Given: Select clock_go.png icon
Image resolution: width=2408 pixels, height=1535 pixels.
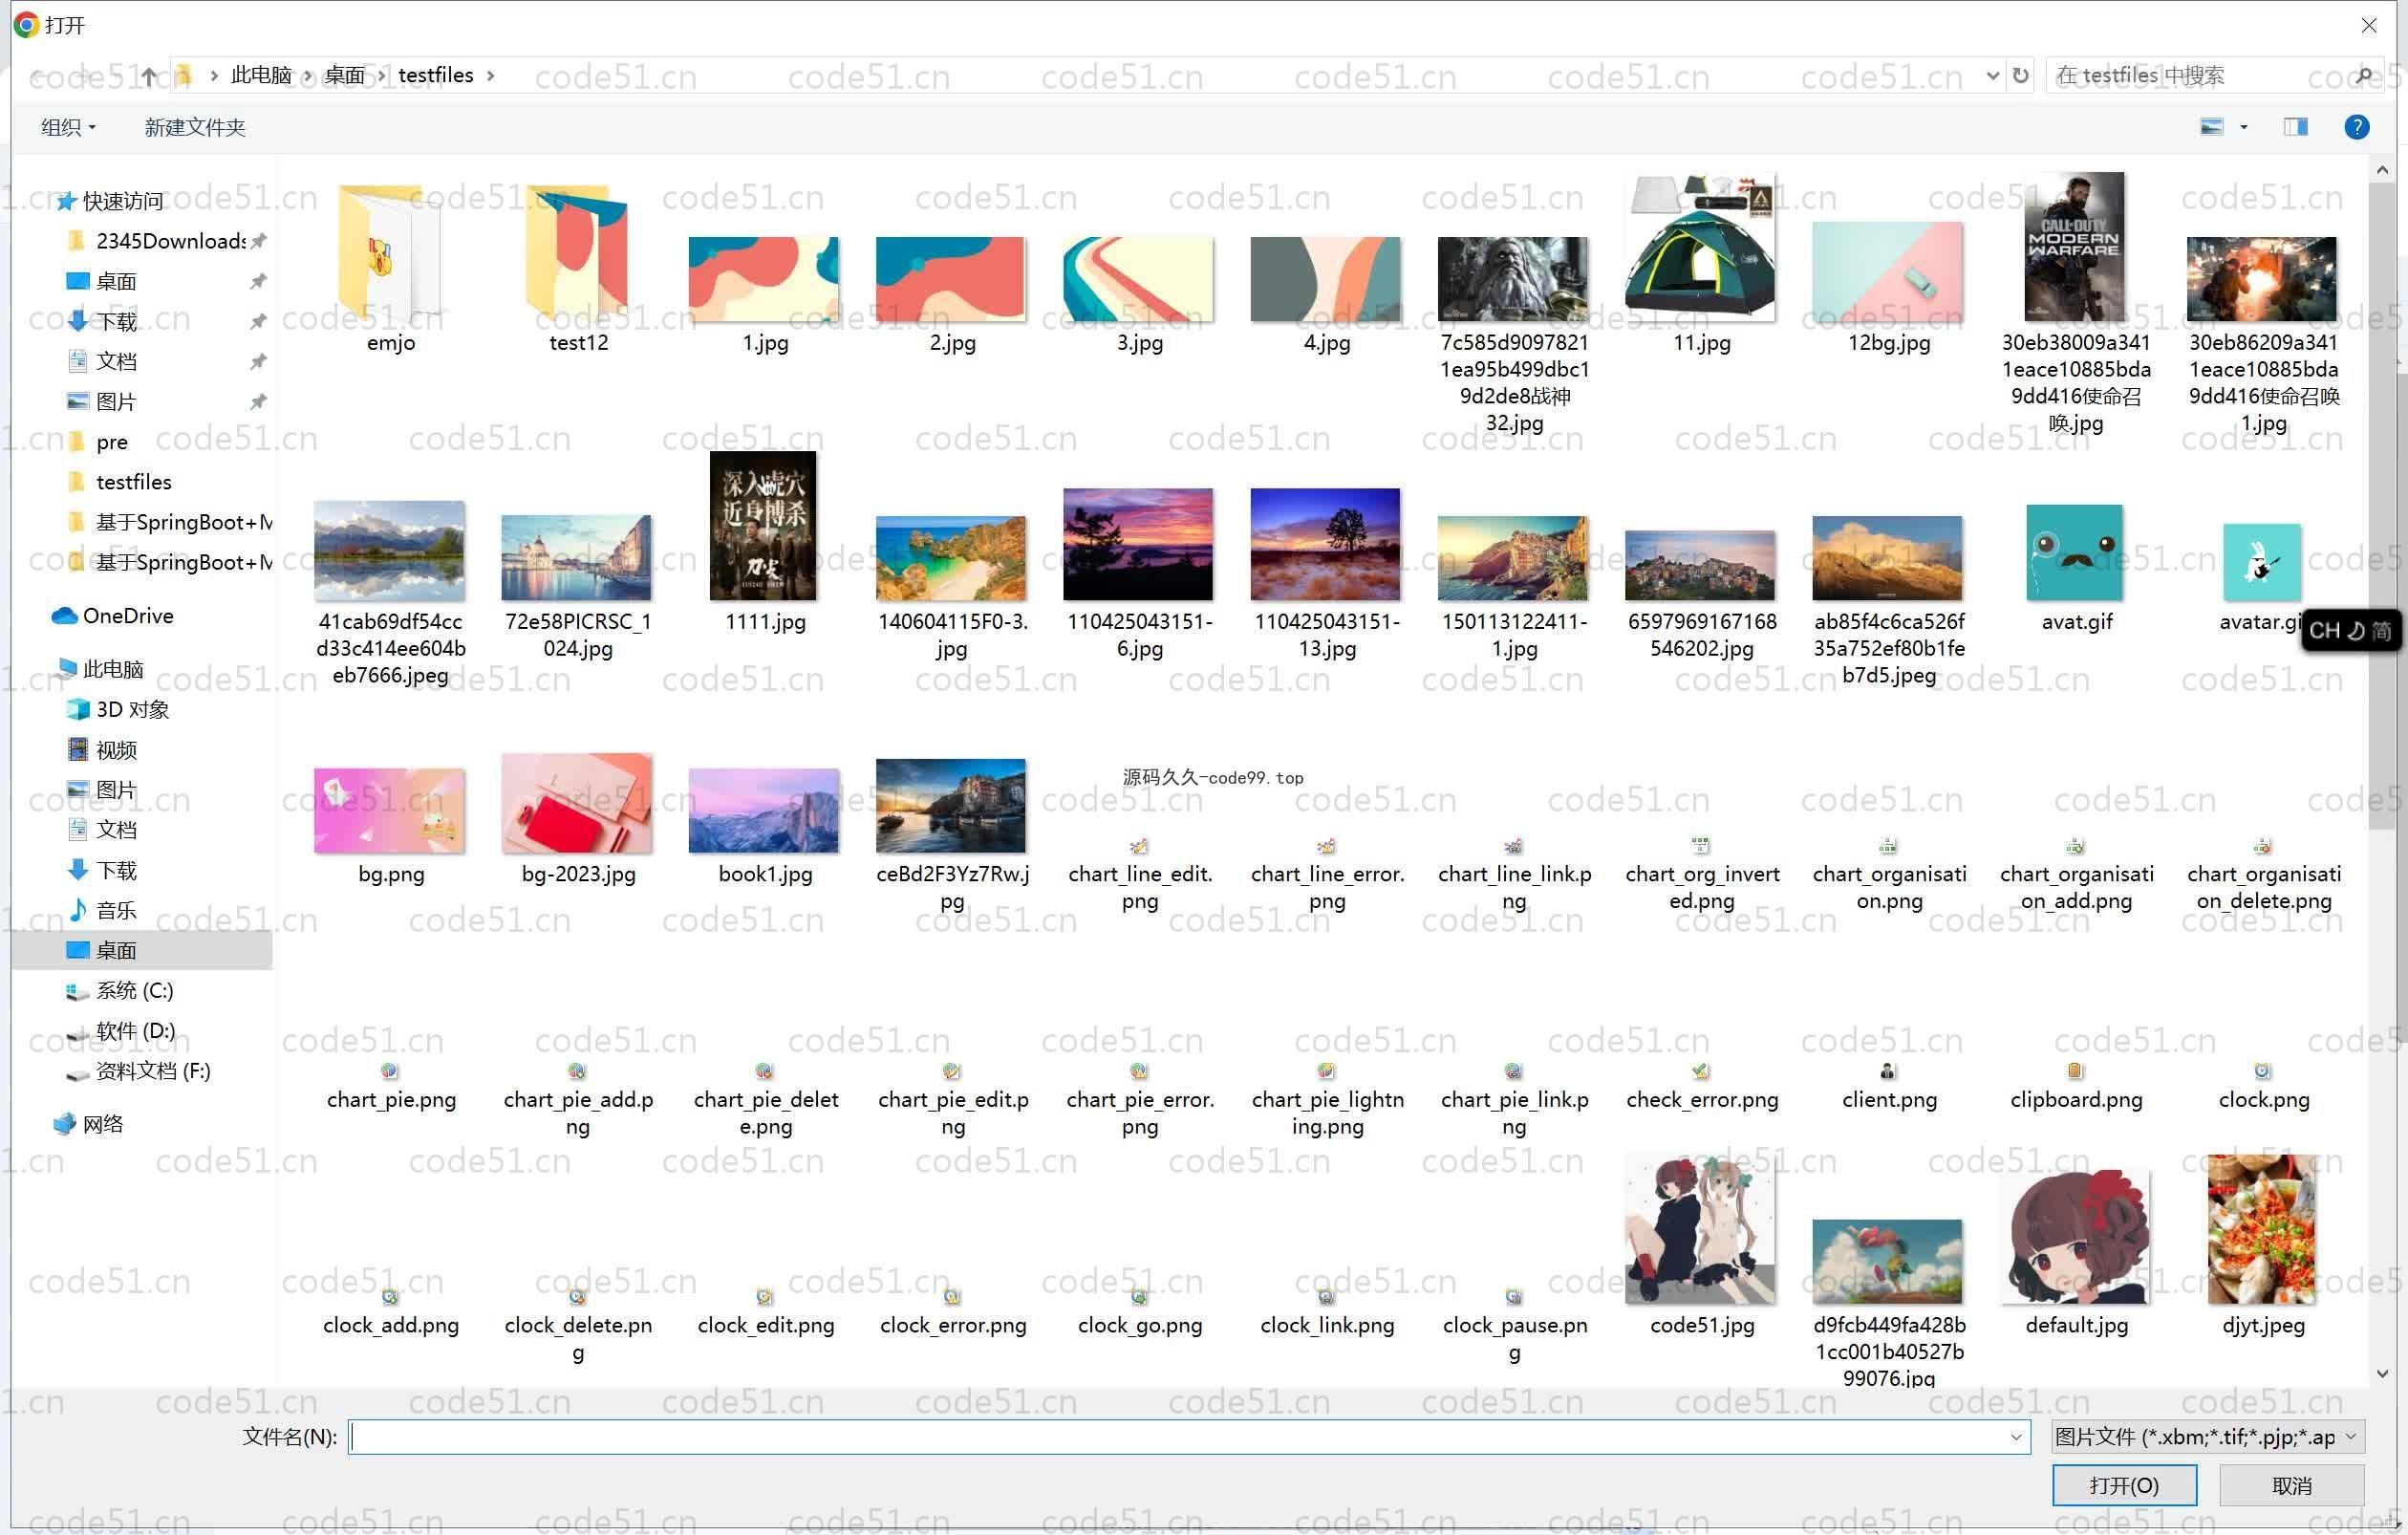Looking at the screenshot, I should [1139, 1297].
